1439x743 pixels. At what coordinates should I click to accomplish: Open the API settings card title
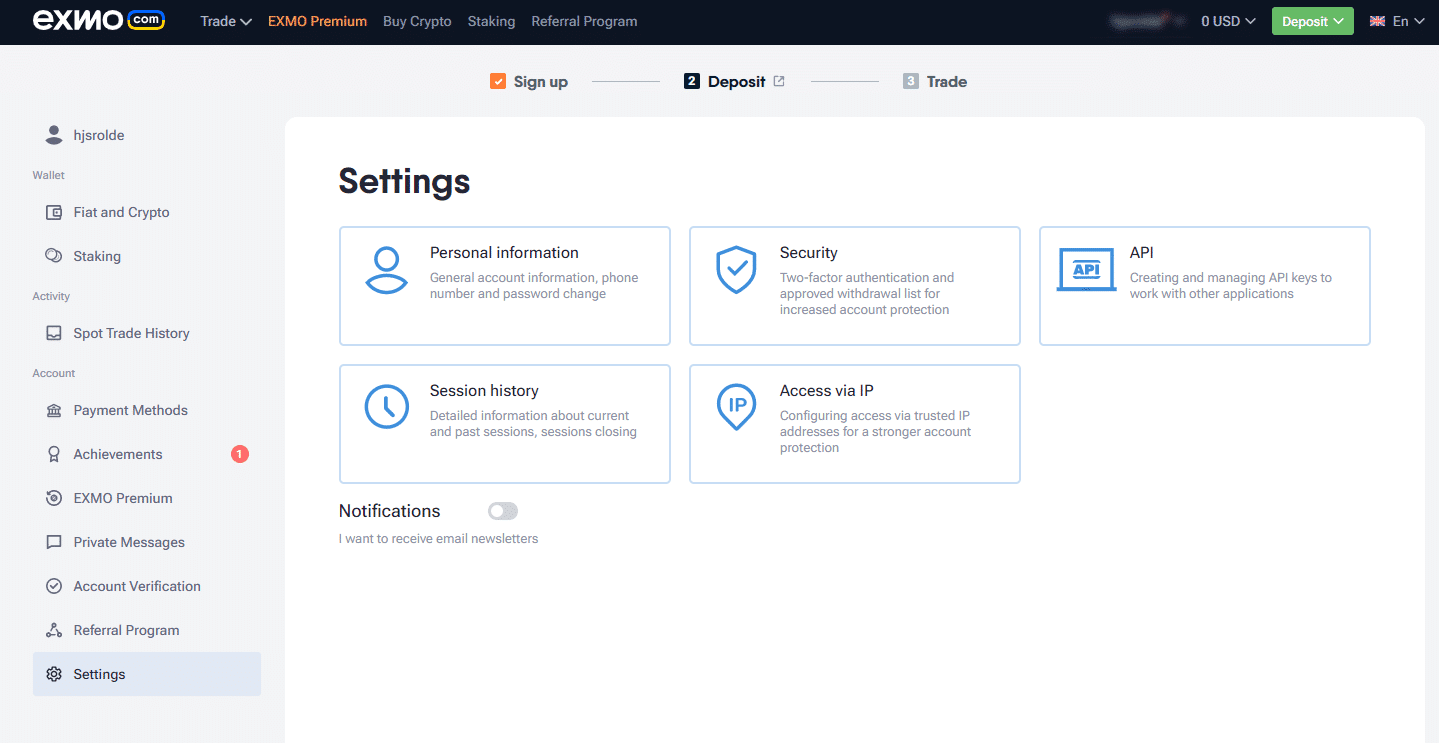[x=1141, y=253]
